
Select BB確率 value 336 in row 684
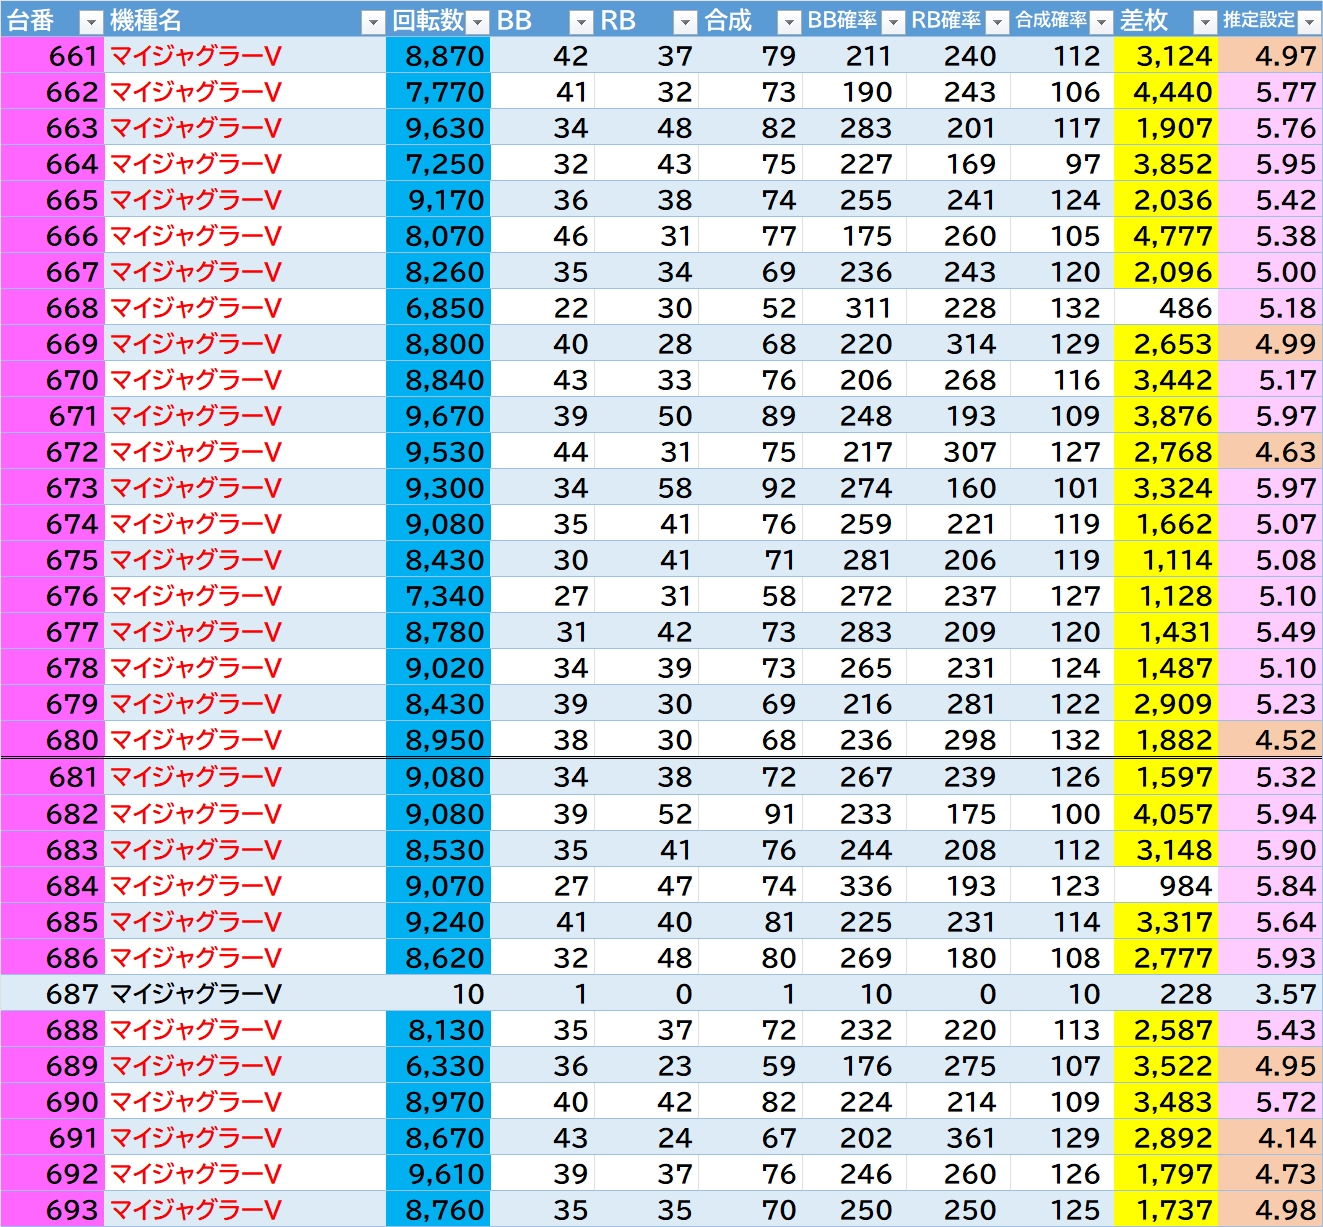[854, 886]
